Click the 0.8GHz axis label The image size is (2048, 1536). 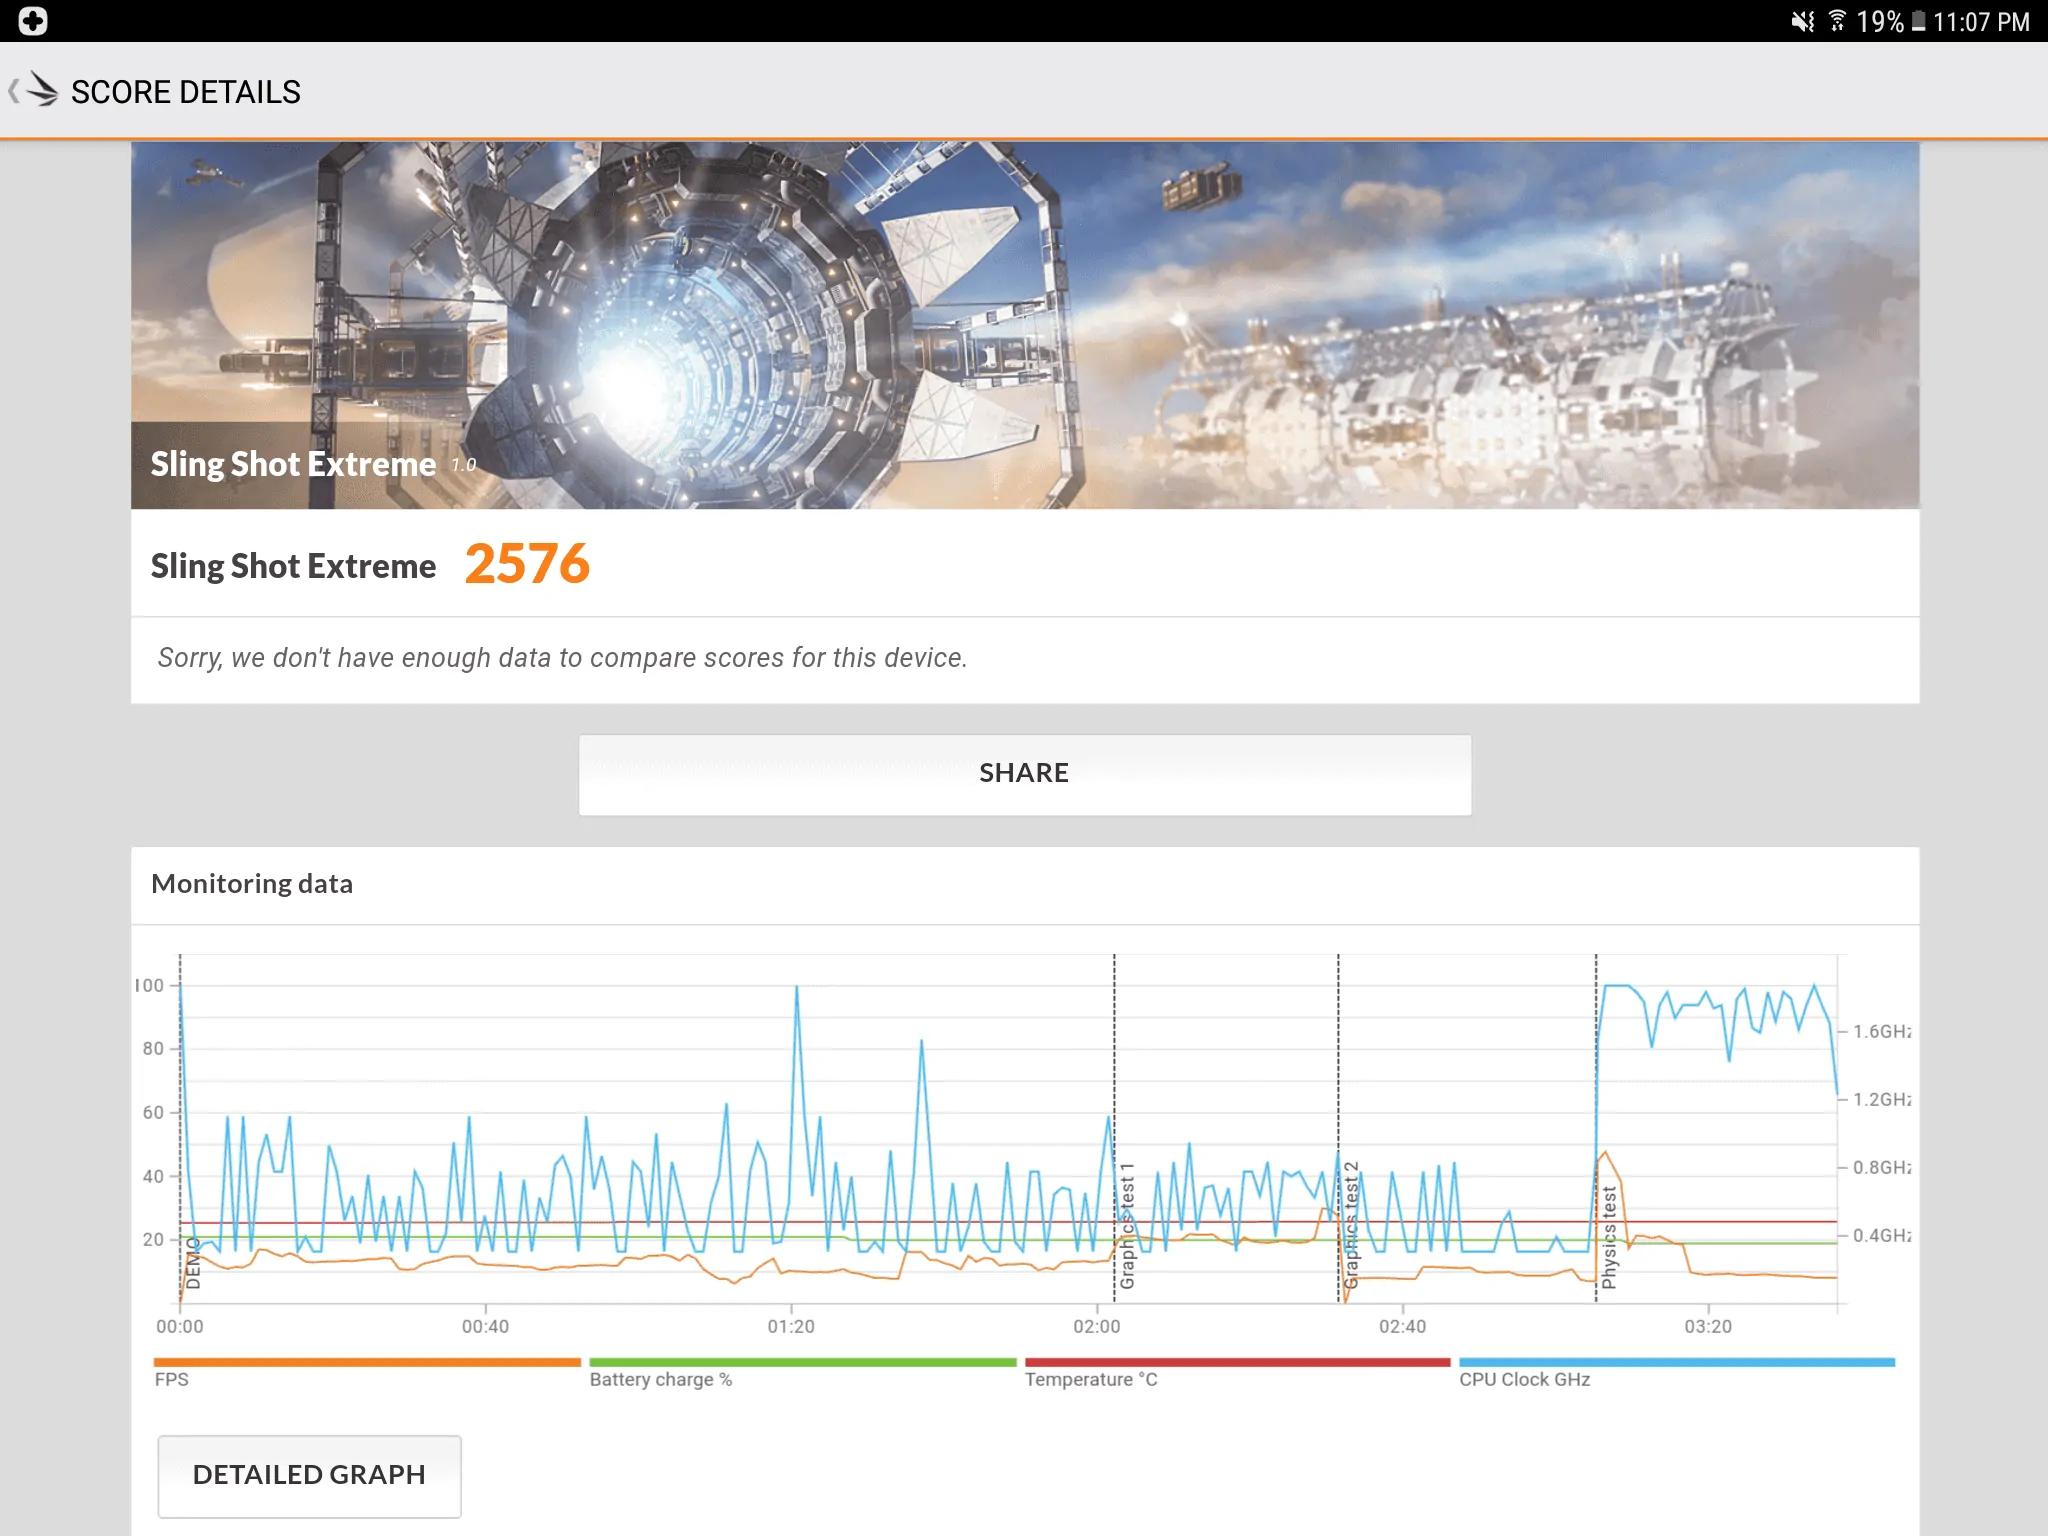coord(1881,1168)
